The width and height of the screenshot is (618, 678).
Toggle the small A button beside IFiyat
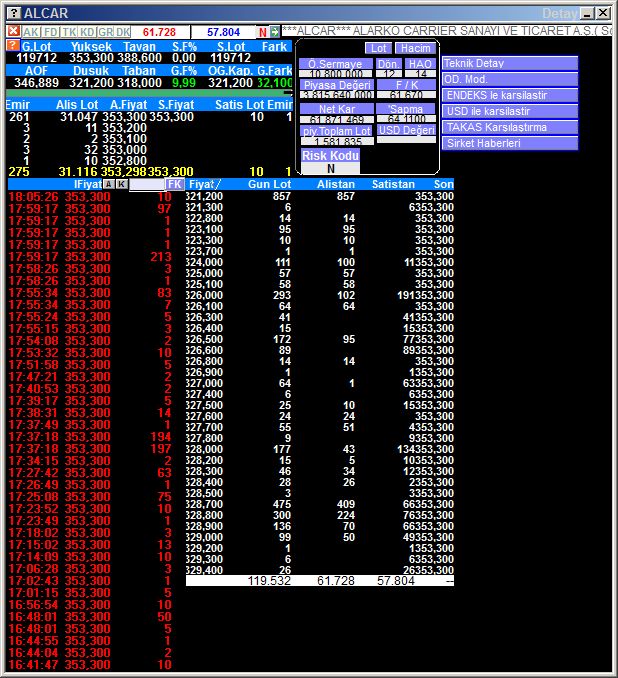(109, 184)
